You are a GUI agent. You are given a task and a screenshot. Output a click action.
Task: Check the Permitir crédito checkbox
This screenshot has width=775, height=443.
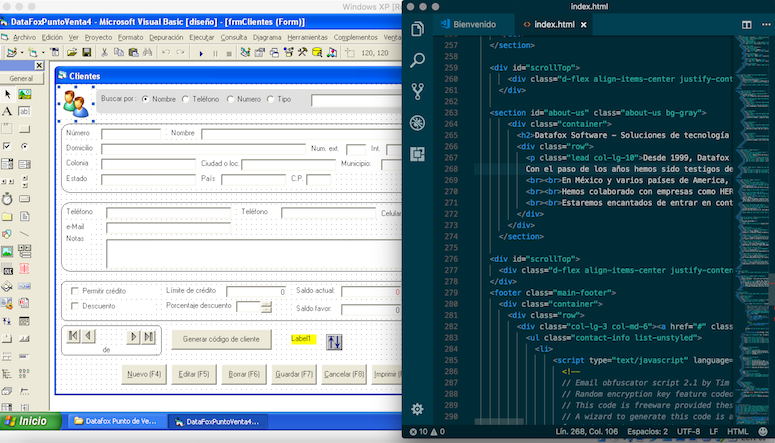75,291
